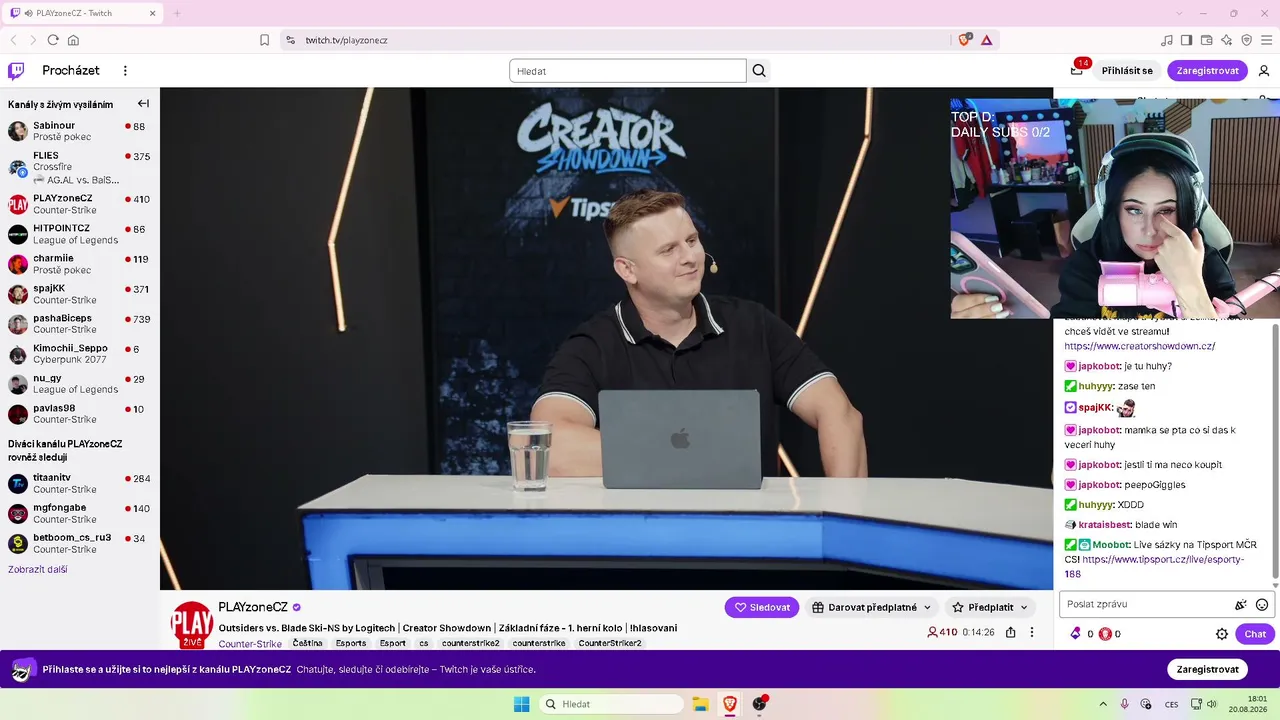This screenshot has width=1280, height=720.
Task: Click Zaregistrovat in purple banner
Action: 1208,669
